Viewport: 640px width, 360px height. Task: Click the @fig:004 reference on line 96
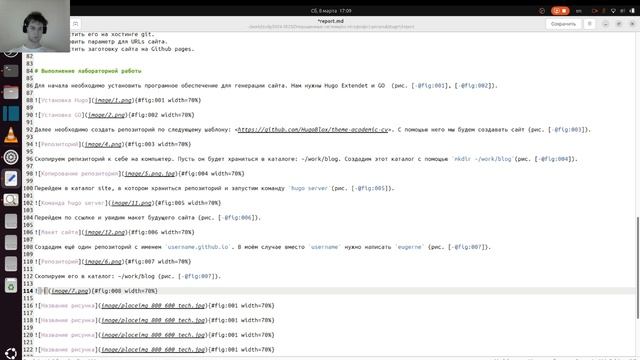(555, 159)
